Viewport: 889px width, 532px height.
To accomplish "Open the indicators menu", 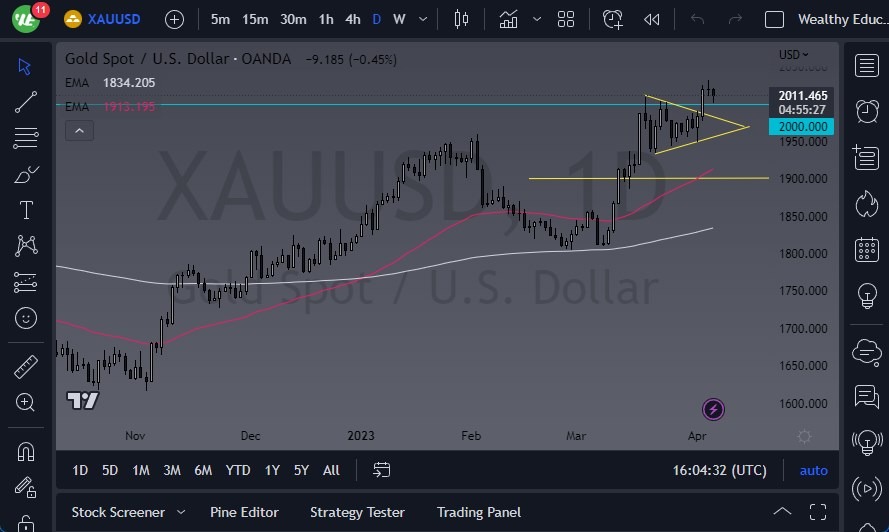I will [508, 19].
